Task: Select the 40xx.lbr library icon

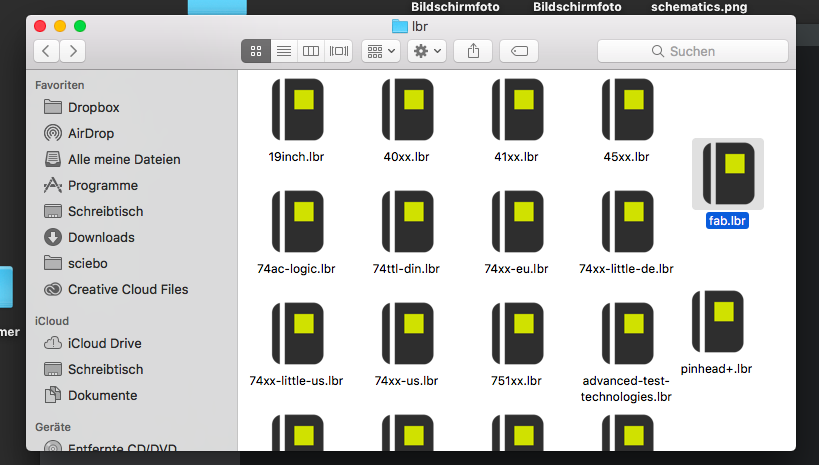Action: (407, 109)
